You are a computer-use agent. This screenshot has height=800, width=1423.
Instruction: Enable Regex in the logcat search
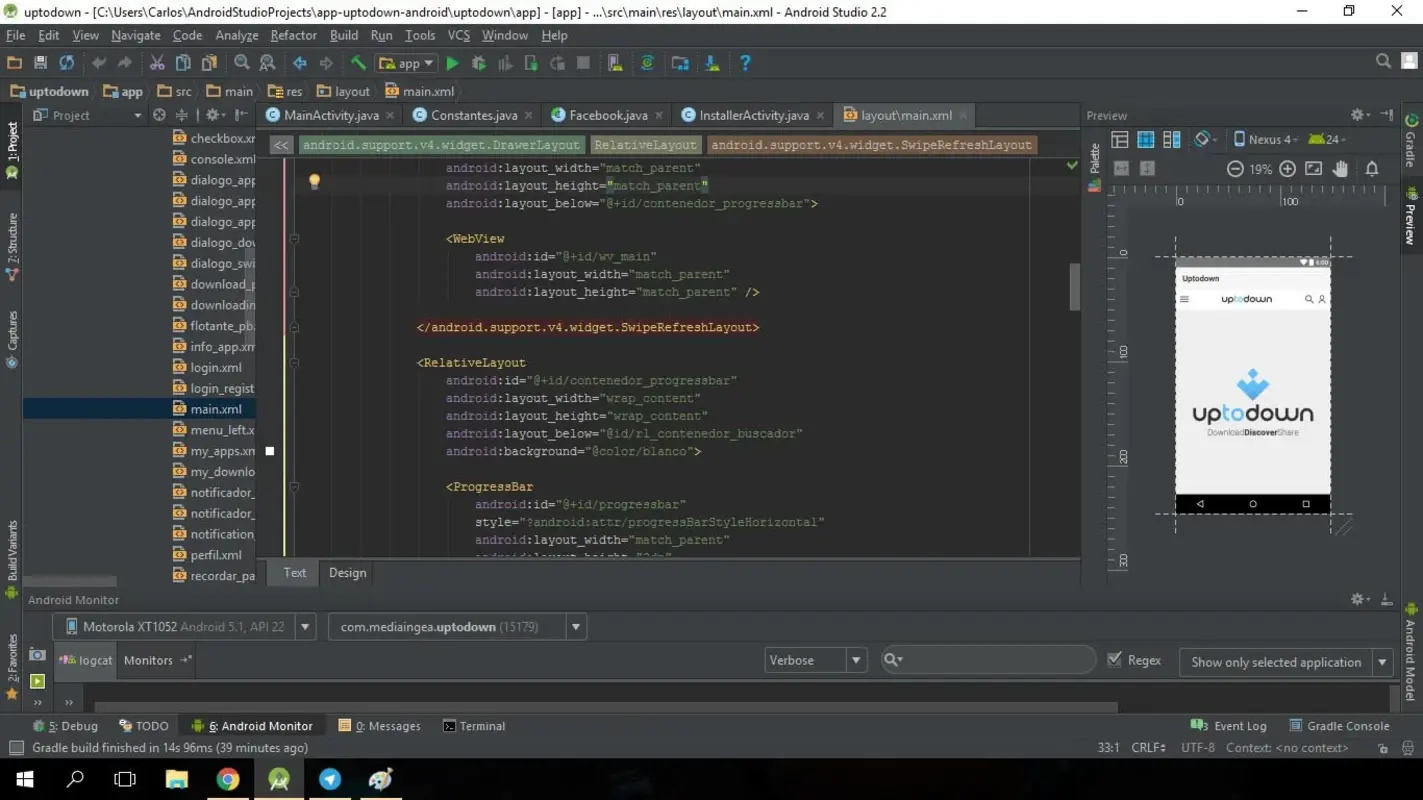(1113, 659)
